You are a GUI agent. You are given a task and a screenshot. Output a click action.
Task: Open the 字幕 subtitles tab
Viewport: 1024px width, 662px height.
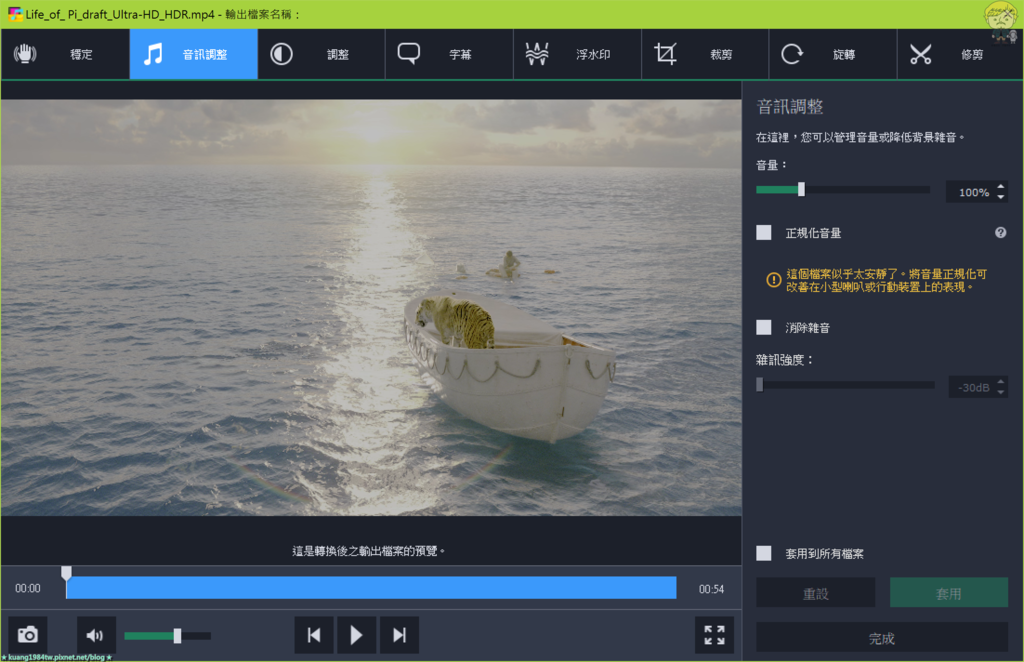tap(449, 54)
